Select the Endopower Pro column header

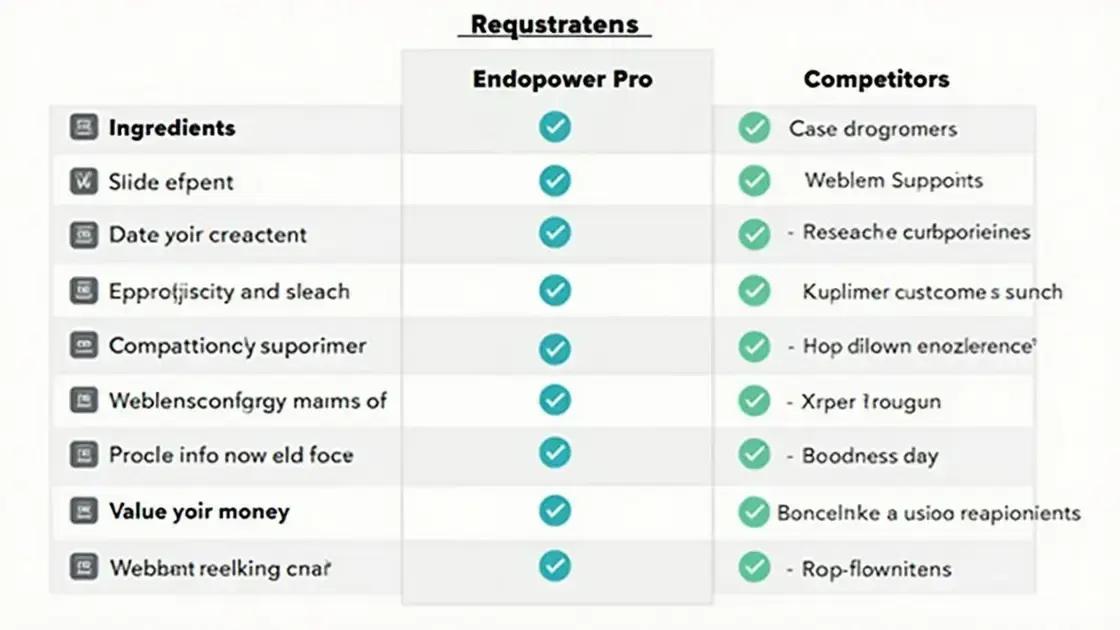click(x=562, y=79)
